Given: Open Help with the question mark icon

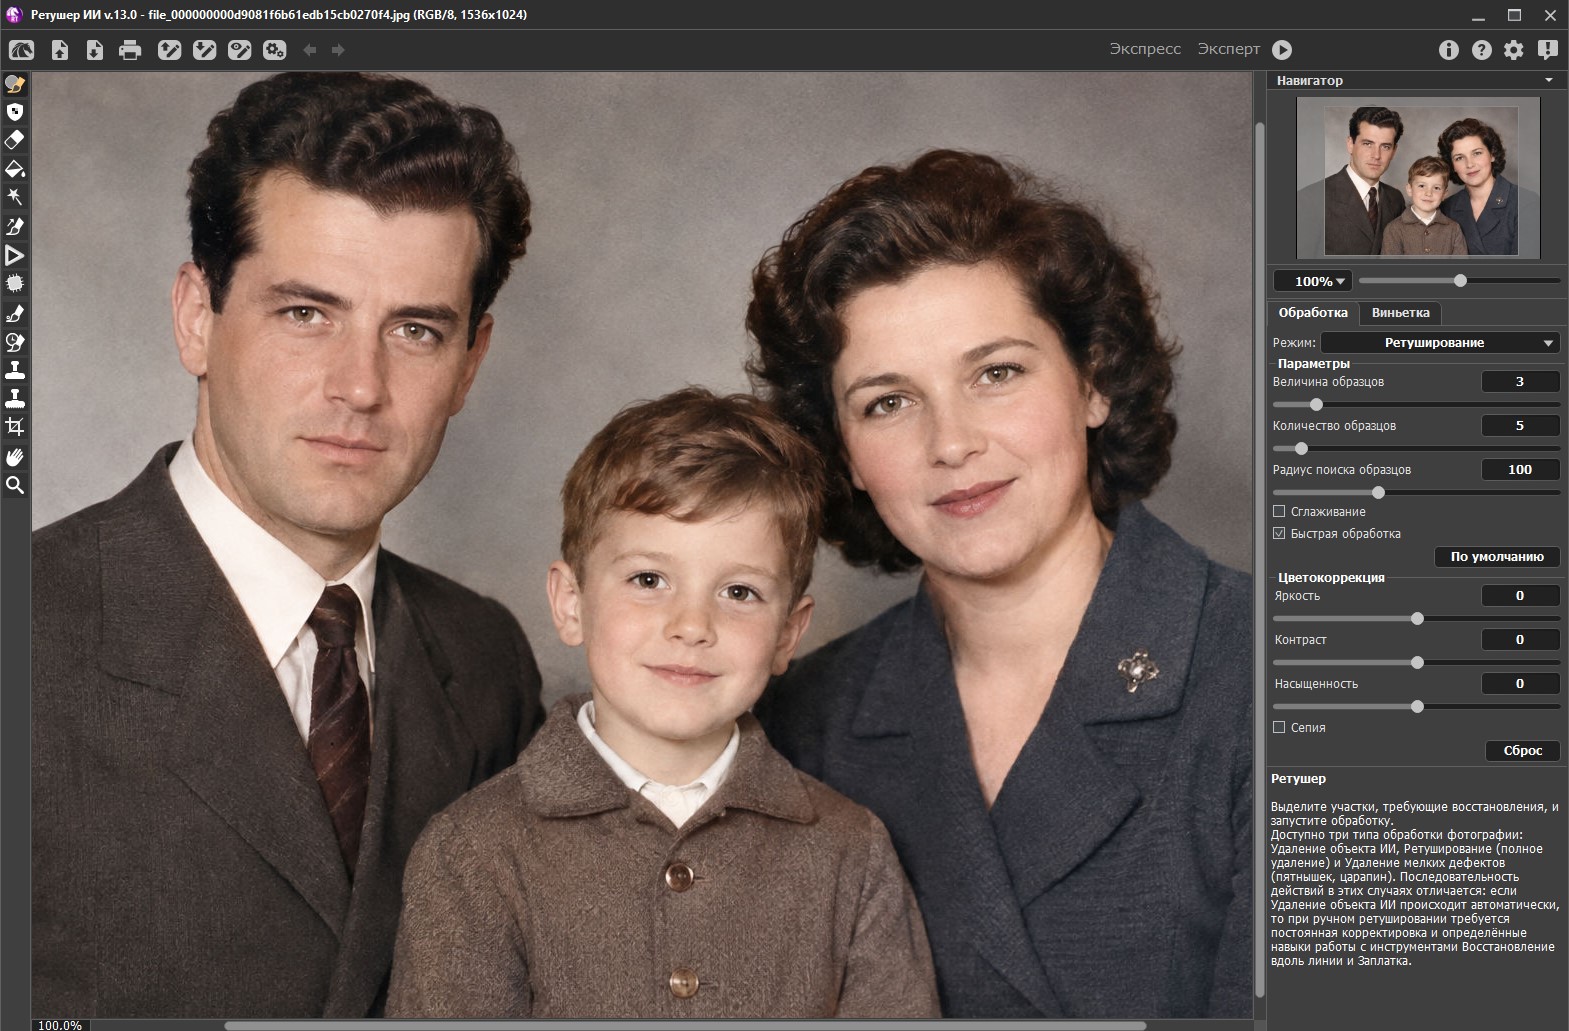Looking at the screenshot, I should (x=1481, y=50).
